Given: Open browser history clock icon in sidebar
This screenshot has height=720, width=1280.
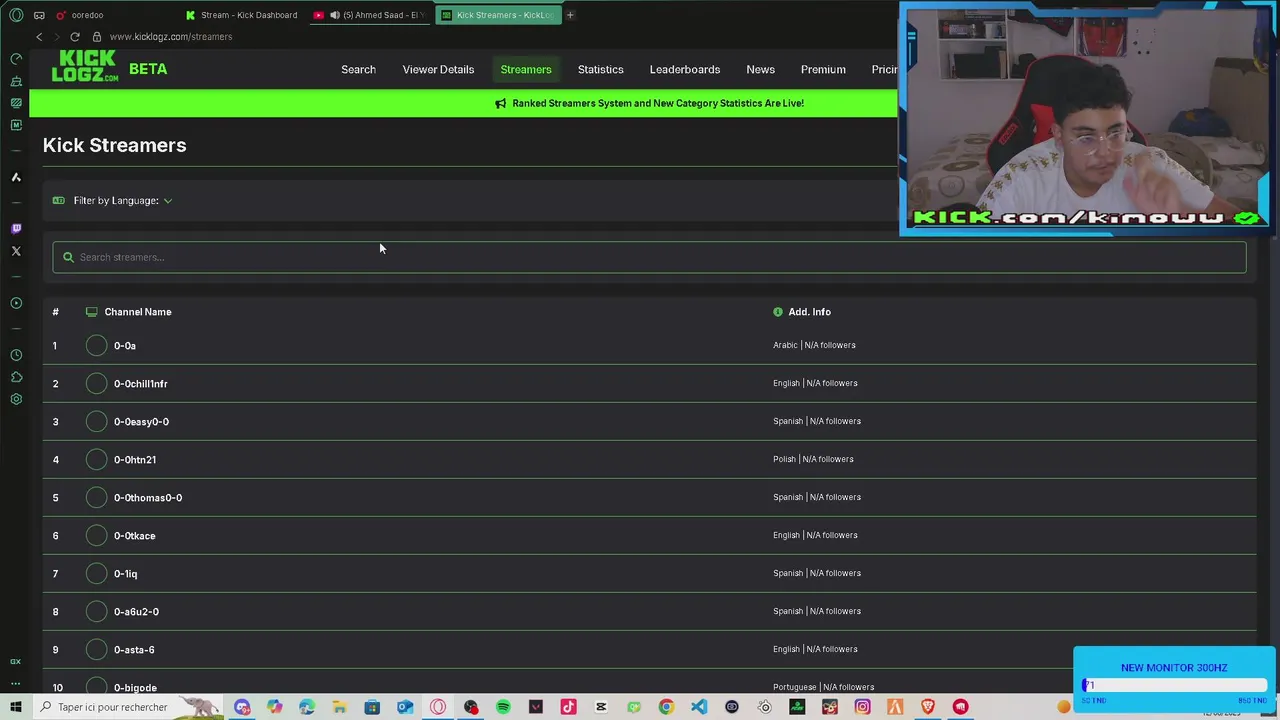Looking at the screenshot, I should click(16, 355).
